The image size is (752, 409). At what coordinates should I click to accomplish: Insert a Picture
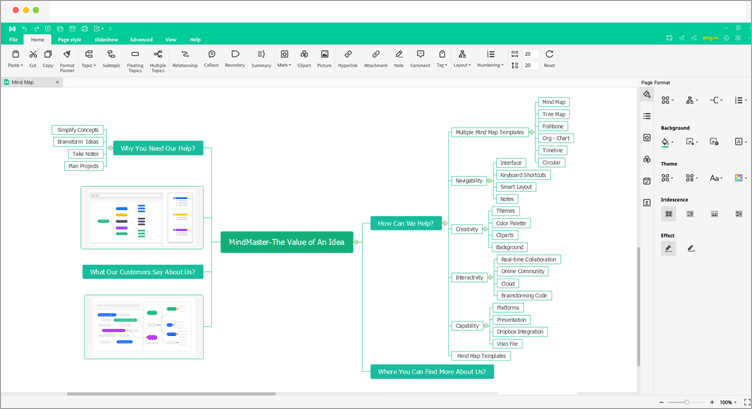[325, 58]
